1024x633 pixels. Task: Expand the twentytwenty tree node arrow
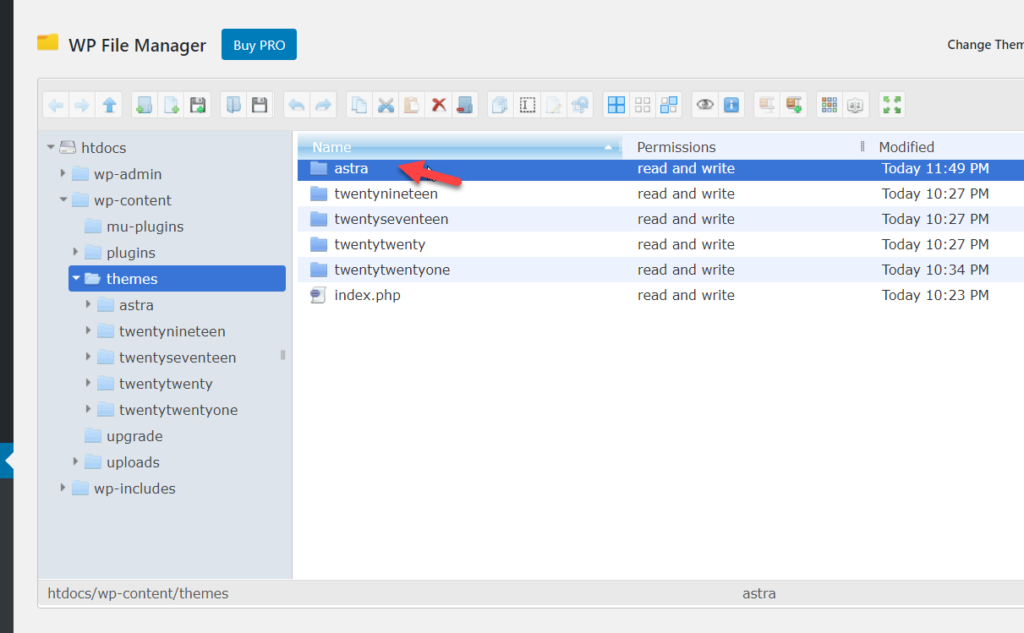click(88, 383)
